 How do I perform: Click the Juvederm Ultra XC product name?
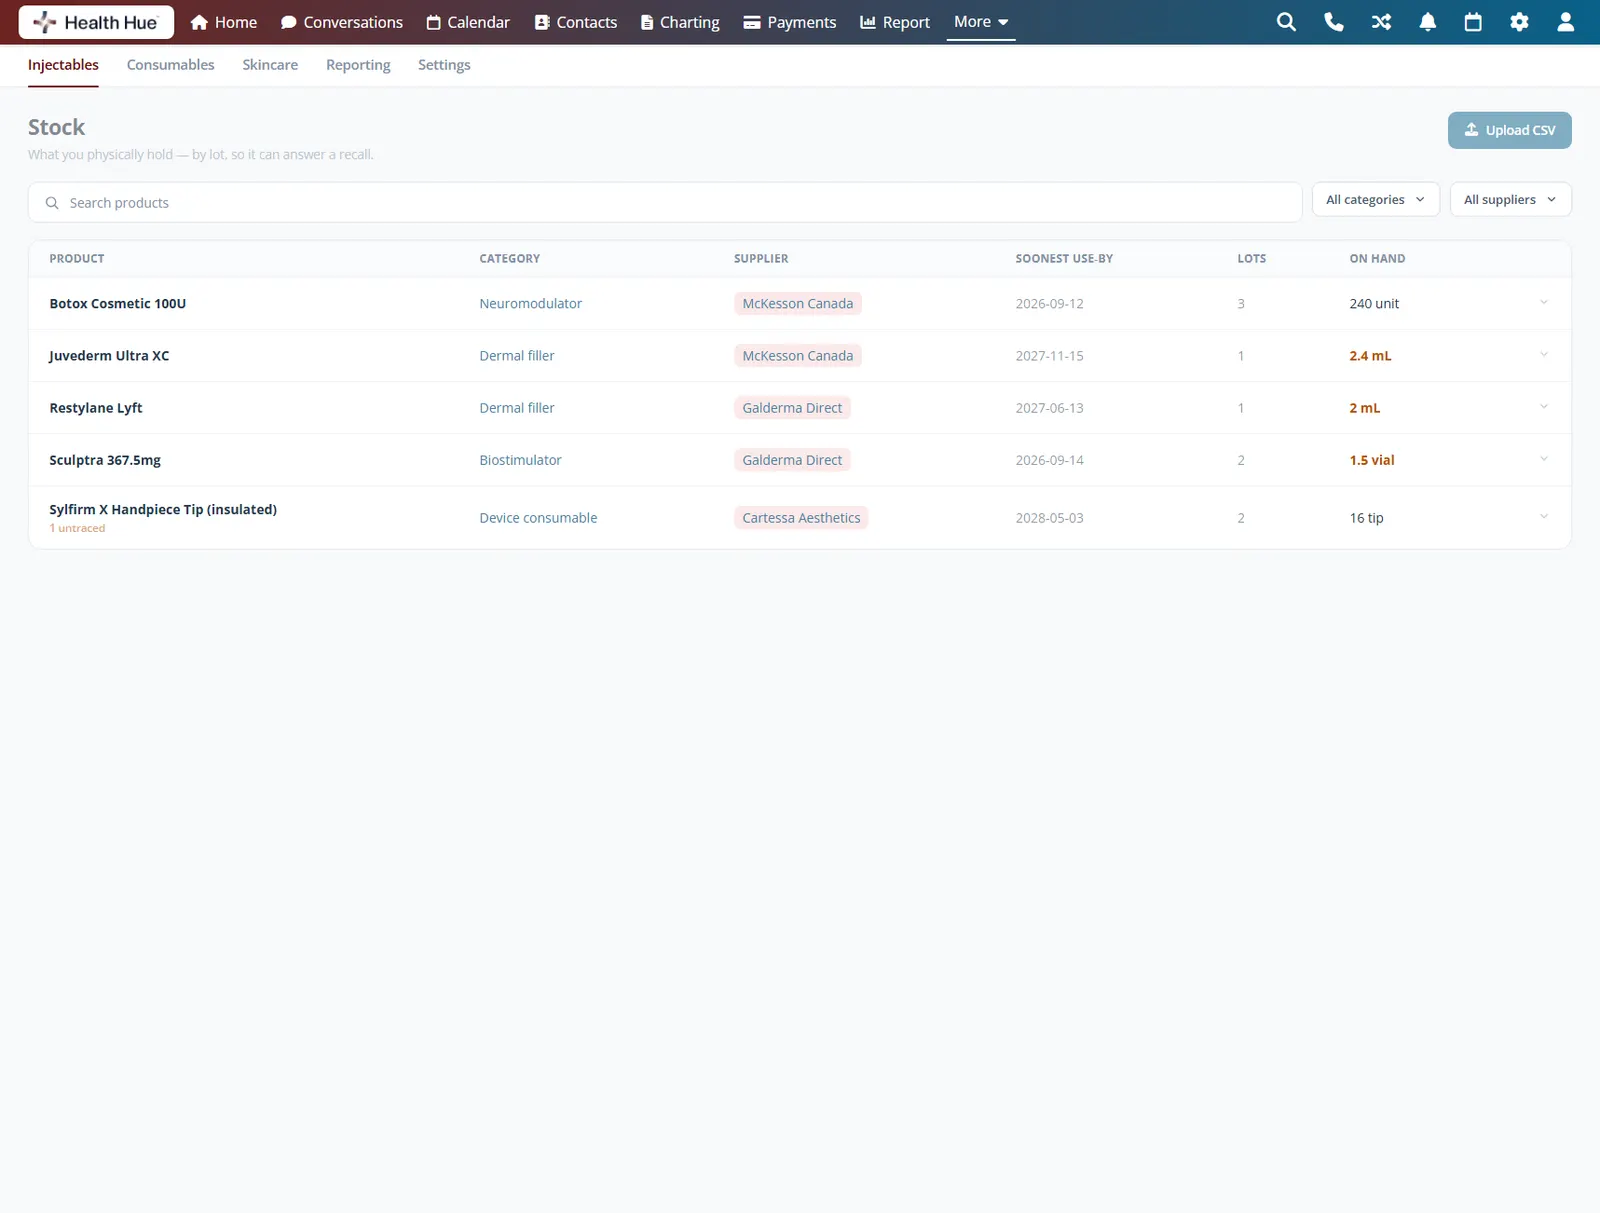point(109,355)
